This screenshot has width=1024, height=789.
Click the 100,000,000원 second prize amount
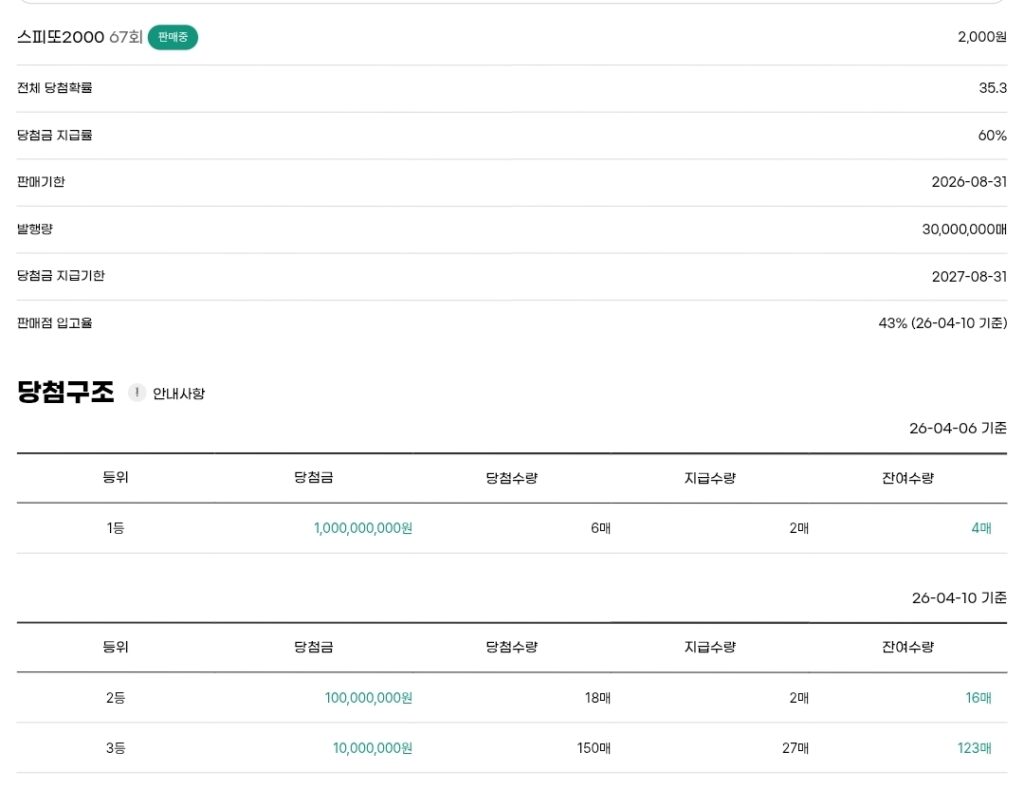[x=368, y=698]
